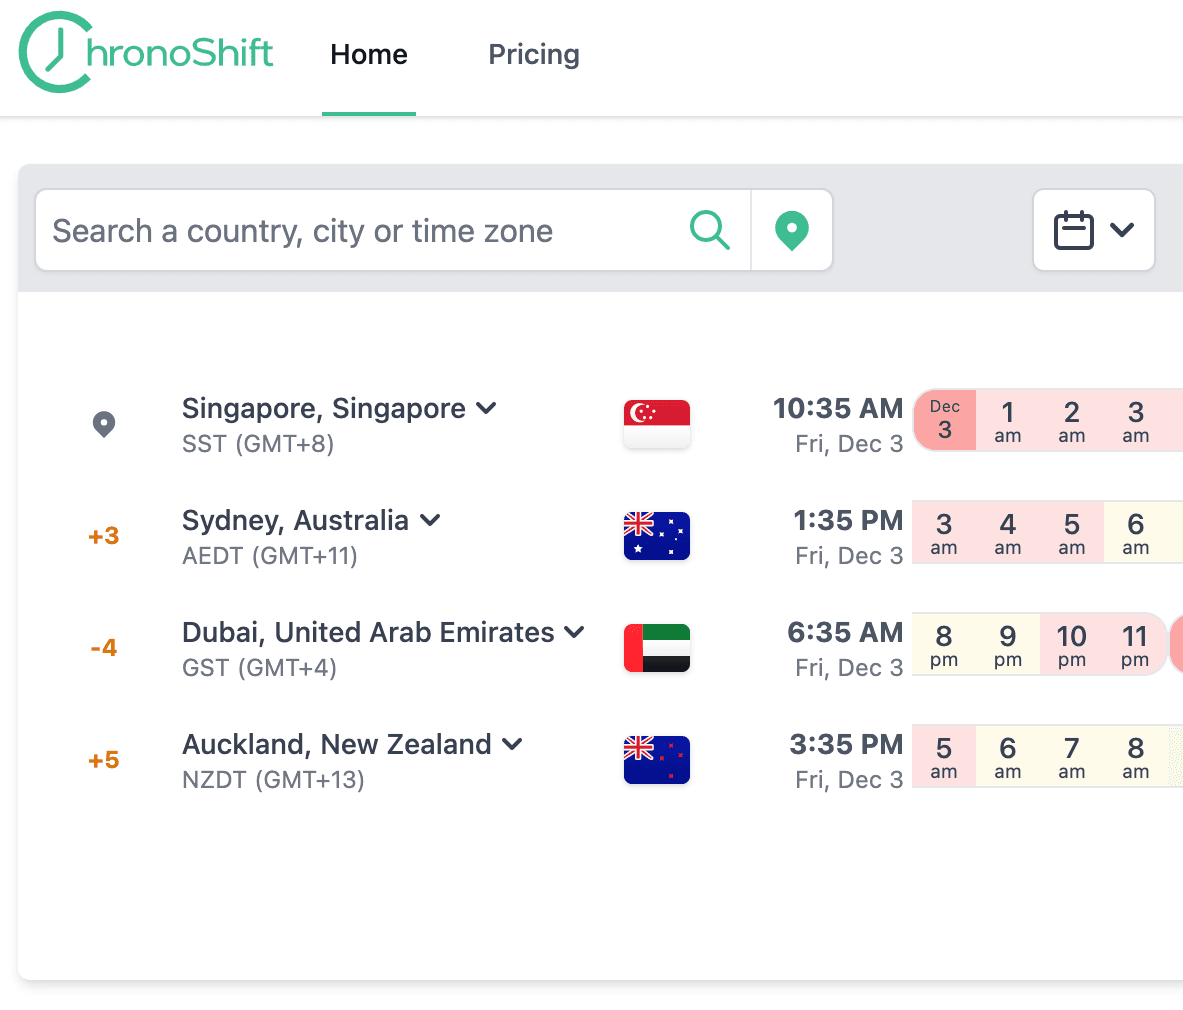The image size is (1183, 1010).
Task: Select 7 am slot in Auckland row
Action: [x=1072, y=757]
